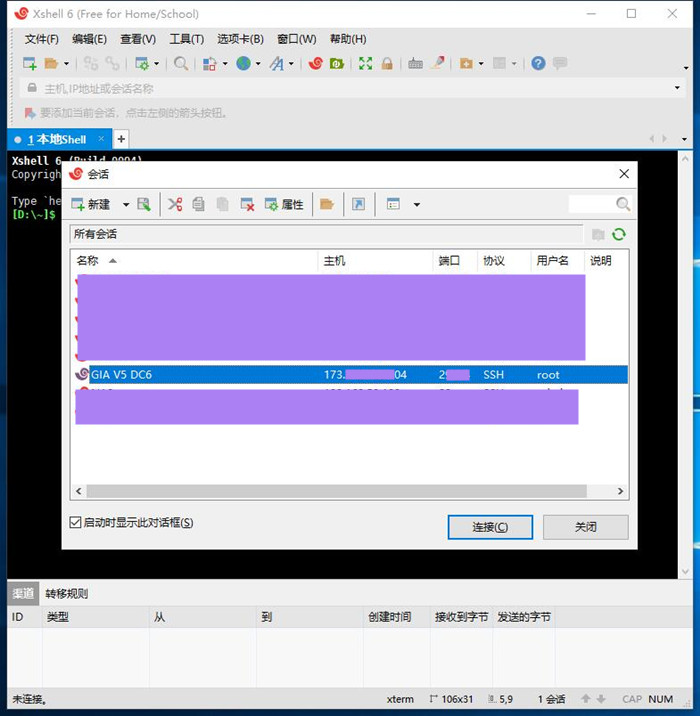The image size is (700, 716).
Task: Open the 选项卡(B) menu
Action: coord(241,39)
